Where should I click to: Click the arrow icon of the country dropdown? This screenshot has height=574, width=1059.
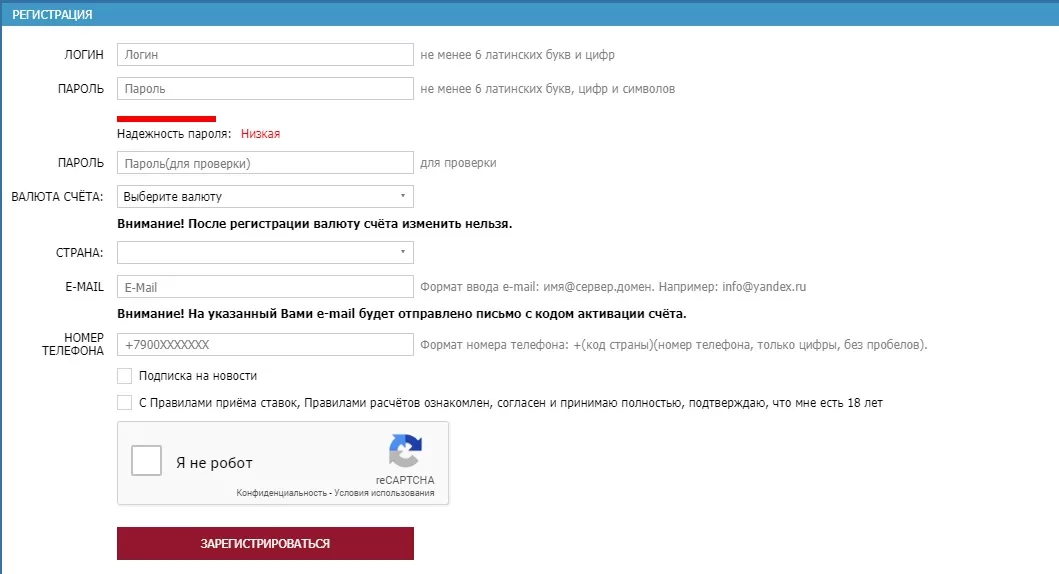tap(402, 252)
